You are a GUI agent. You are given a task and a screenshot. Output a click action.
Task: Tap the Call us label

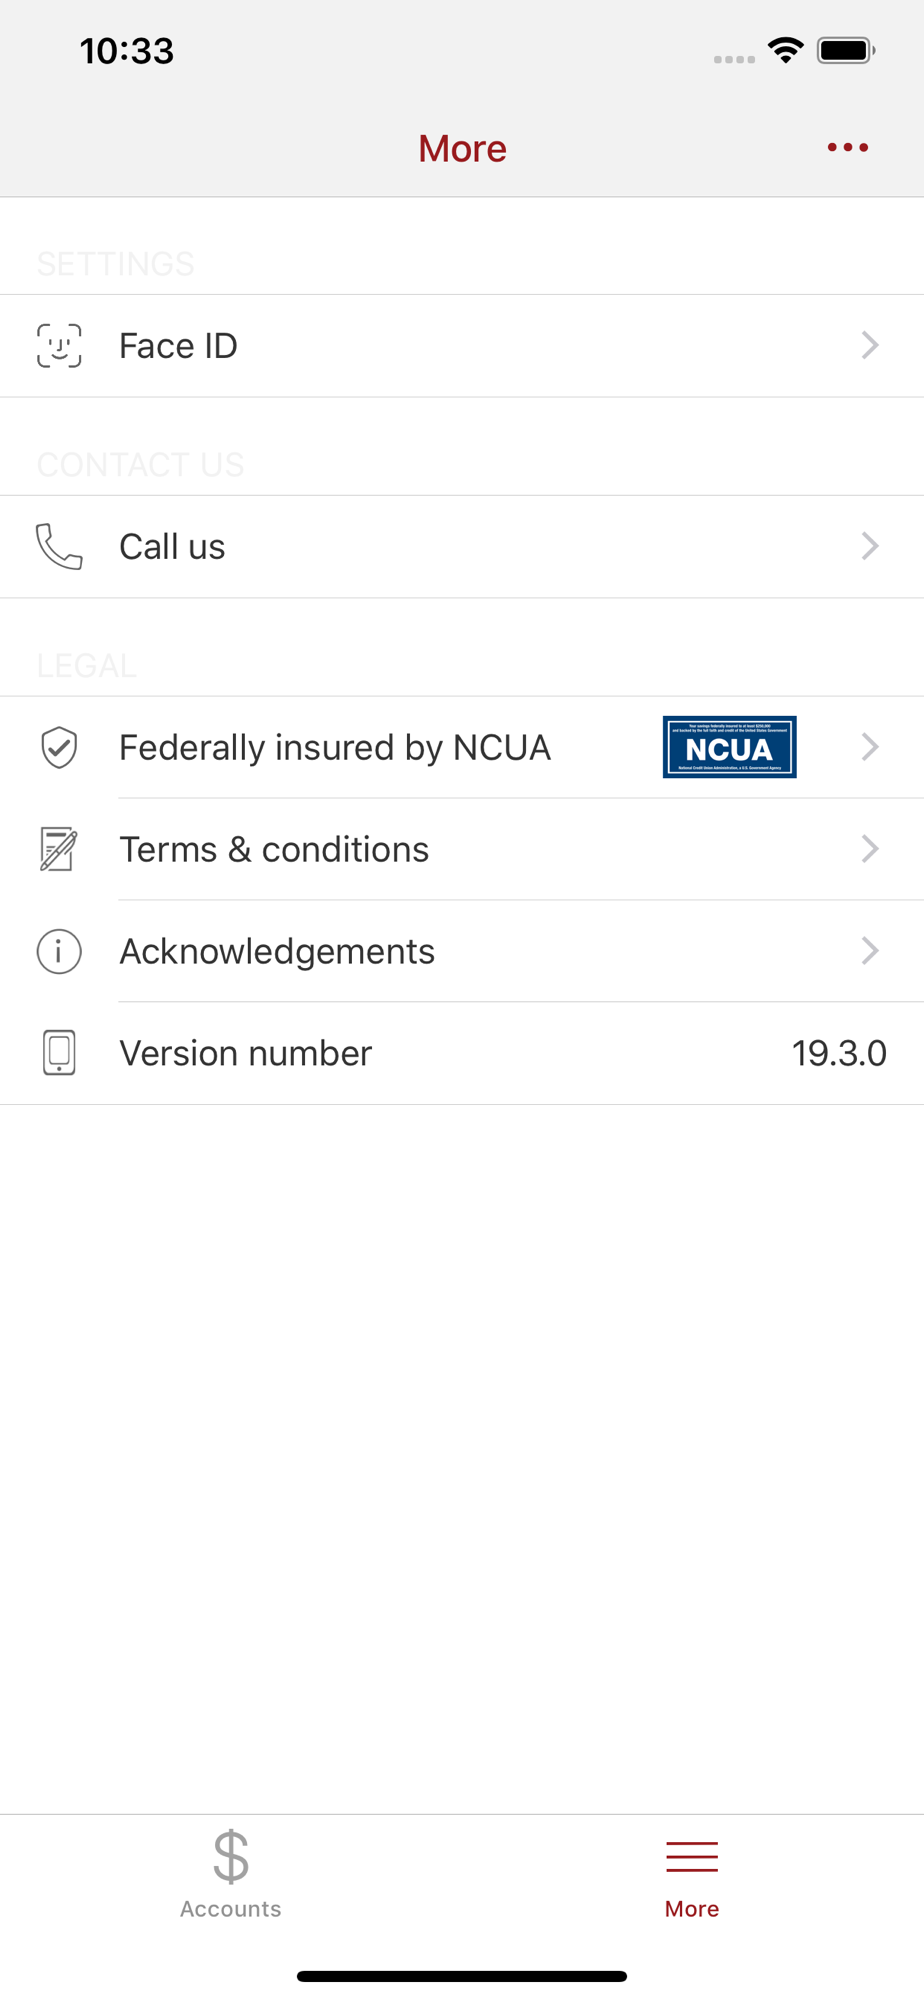[x=172, y=547]
